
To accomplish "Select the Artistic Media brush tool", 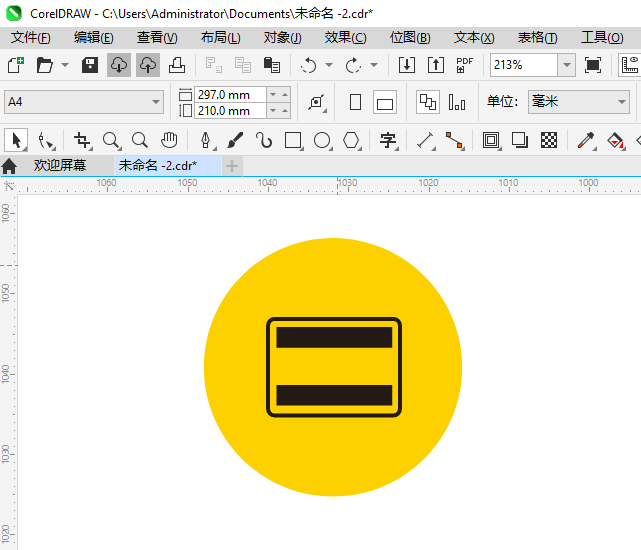I will [235, 141].
